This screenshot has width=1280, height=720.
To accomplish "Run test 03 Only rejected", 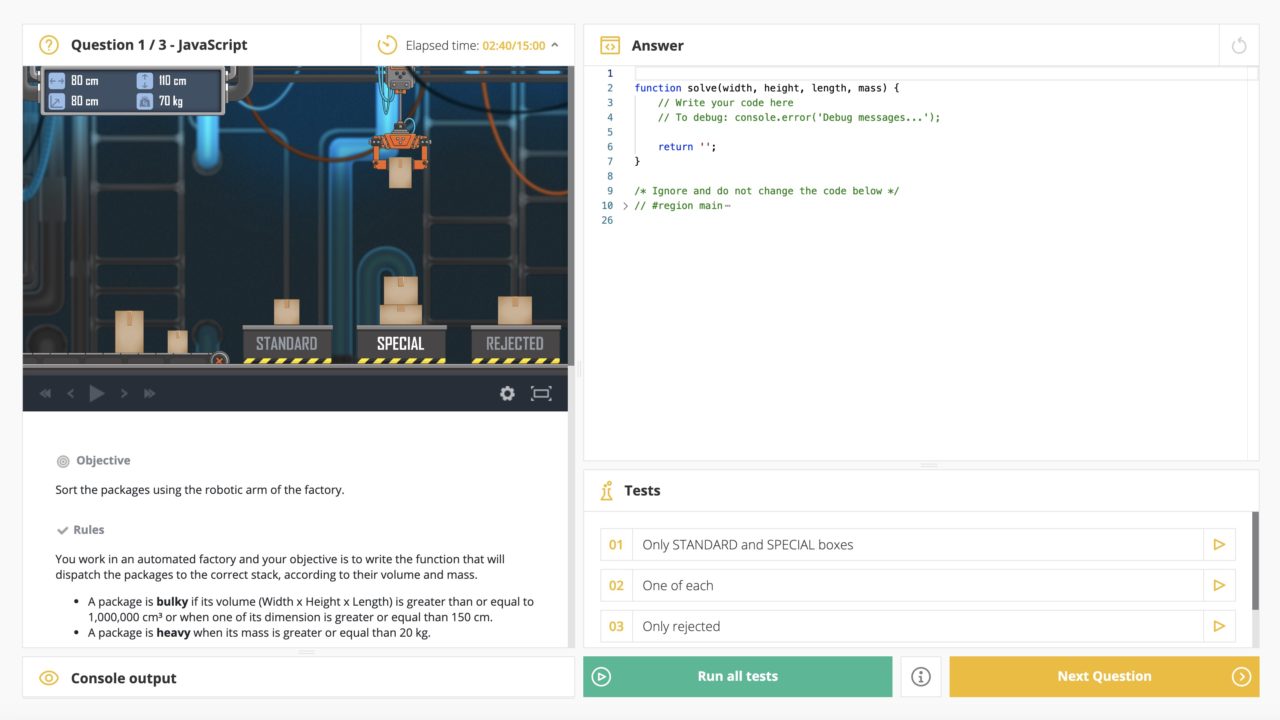I will pyautogui.click(x=1218, y=625).
